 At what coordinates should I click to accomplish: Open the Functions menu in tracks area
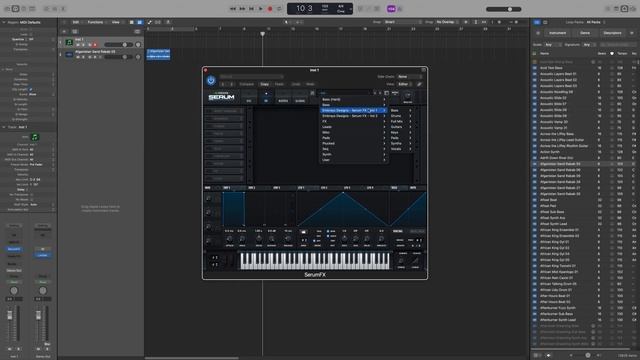point(96,22)
